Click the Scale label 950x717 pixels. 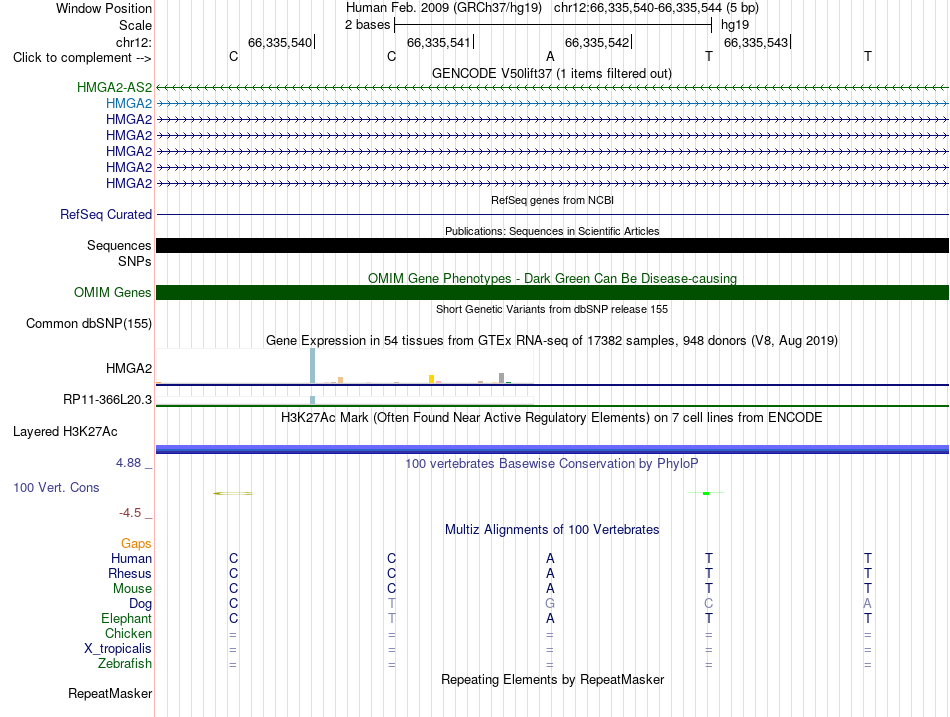click(136, 25)
